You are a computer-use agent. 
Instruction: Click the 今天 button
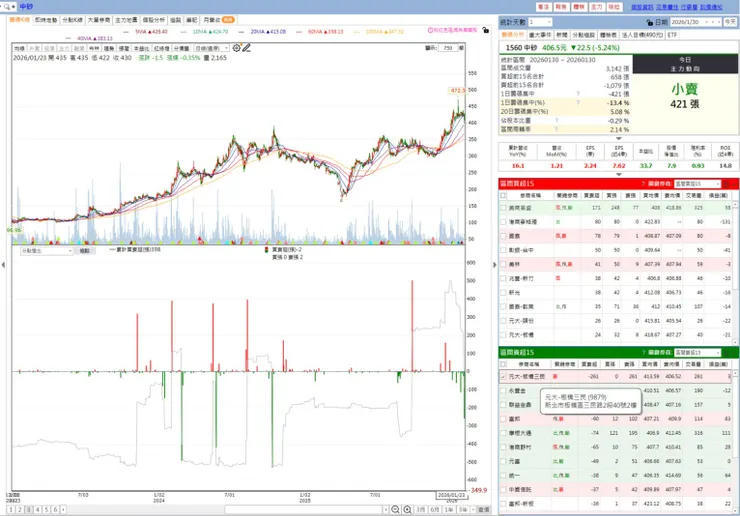(x=730, y=22)
